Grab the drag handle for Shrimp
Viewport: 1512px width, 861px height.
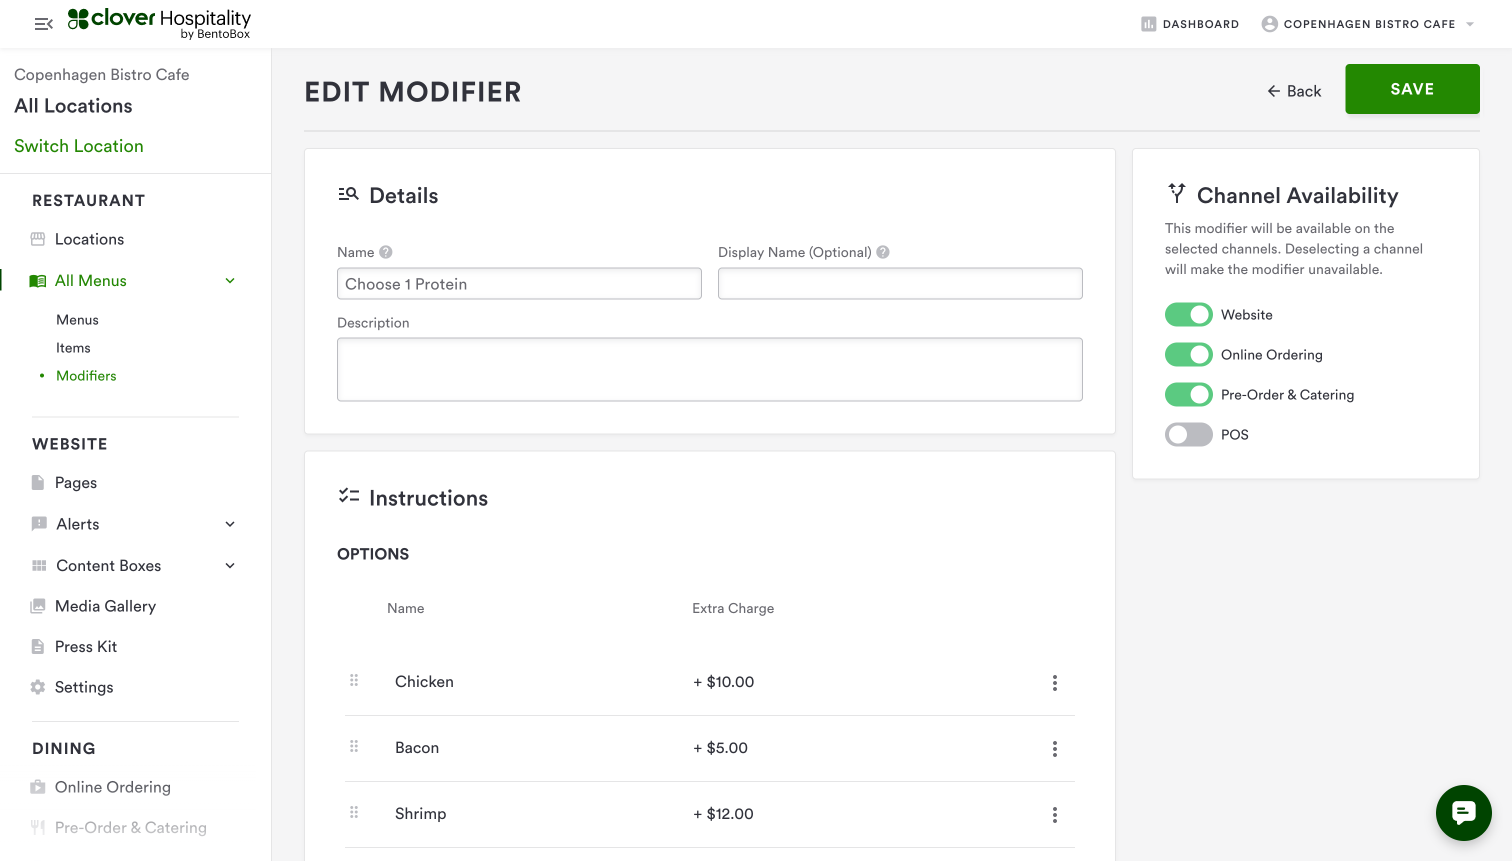(354, 813)
